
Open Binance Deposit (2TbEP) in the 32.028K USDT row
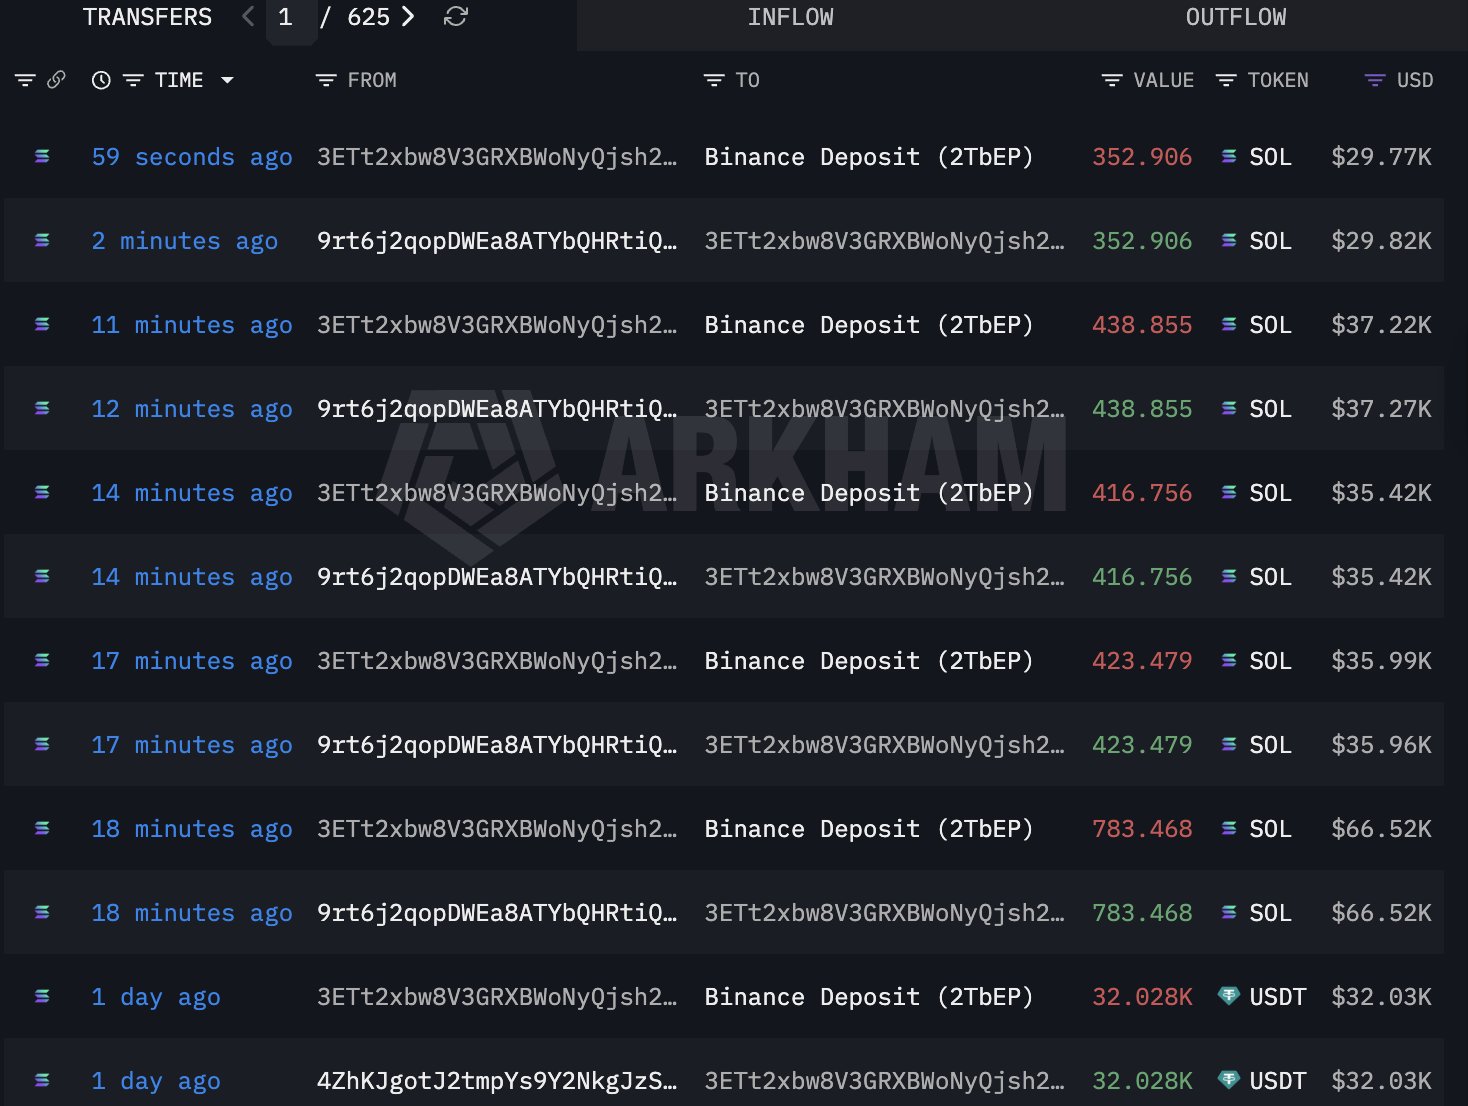pos(869,997)
